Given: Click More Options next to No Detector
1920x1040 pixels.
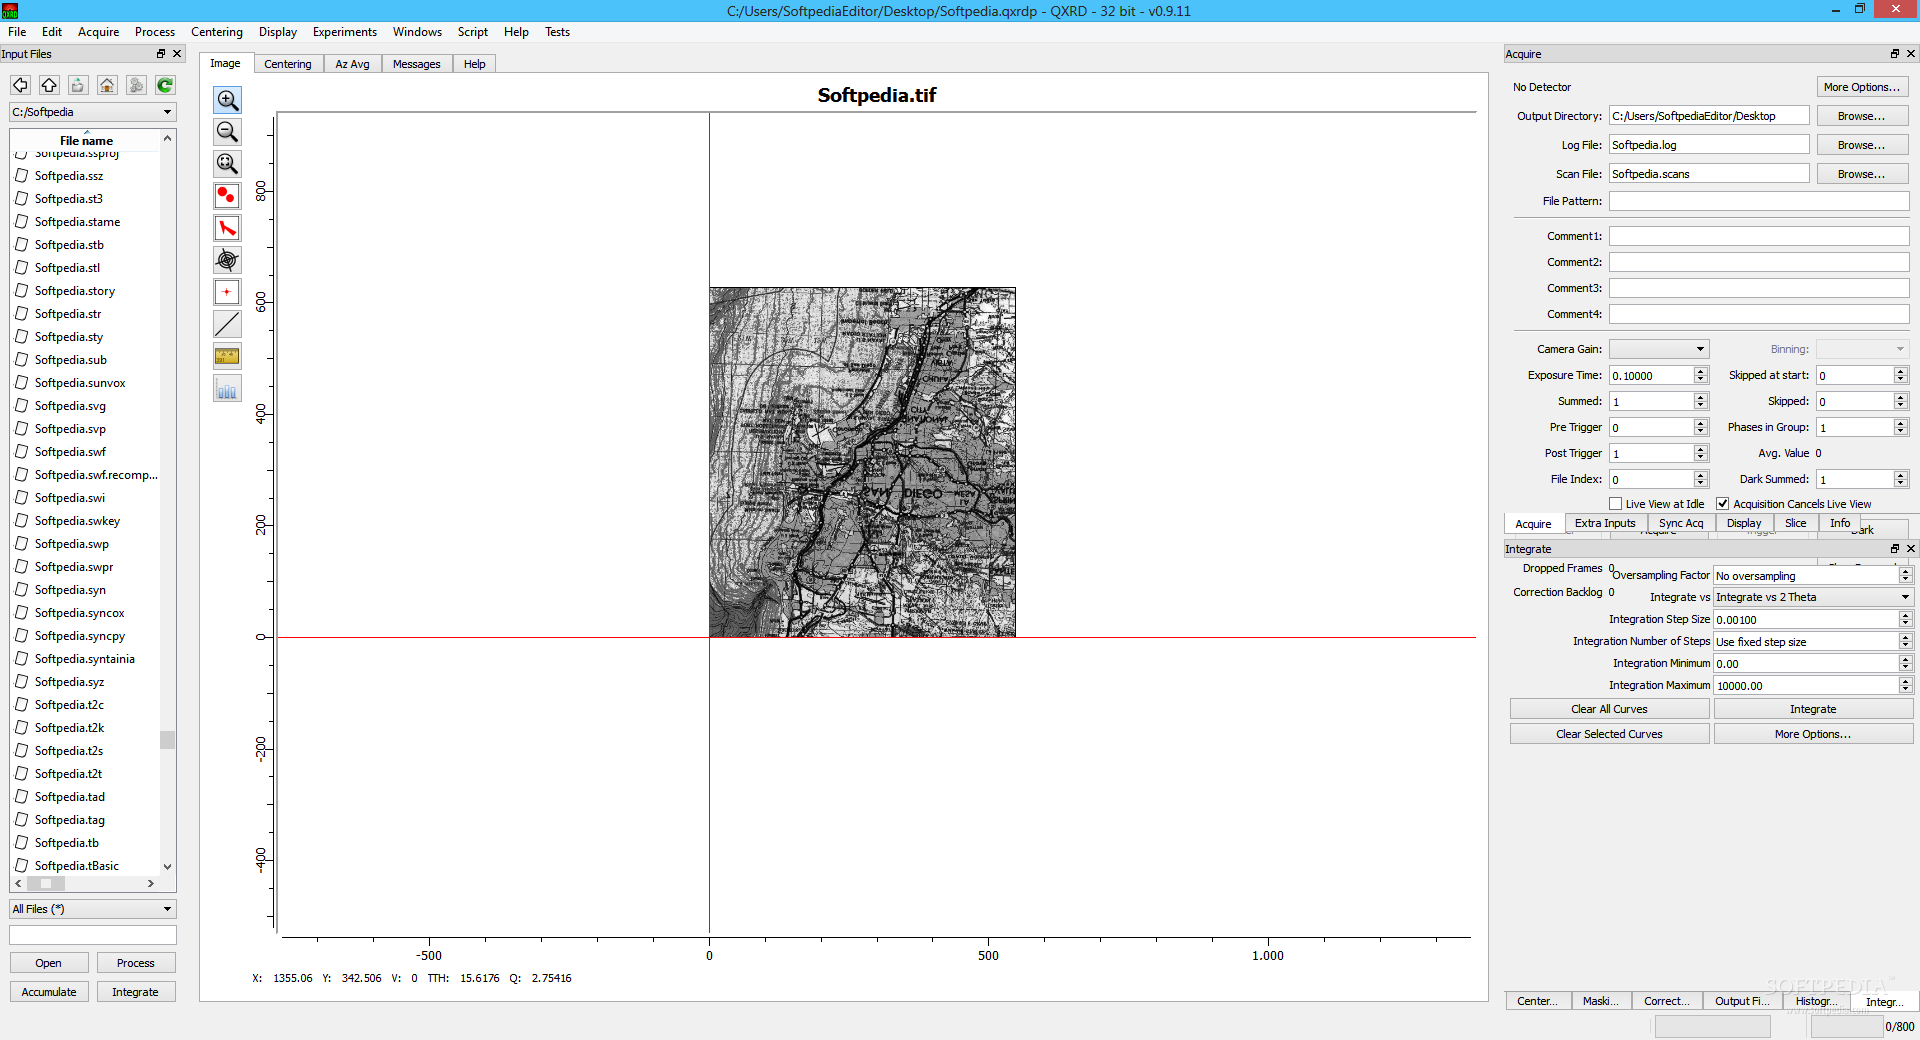Looking at the screenshot, I should pos(1862,87).
